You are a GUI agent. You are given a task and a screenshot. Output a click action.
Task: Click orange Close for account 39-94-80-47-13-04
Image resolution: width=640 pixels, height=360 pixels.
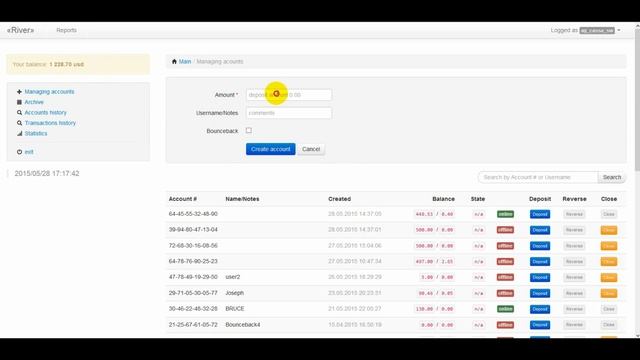[x=609, y=230]
